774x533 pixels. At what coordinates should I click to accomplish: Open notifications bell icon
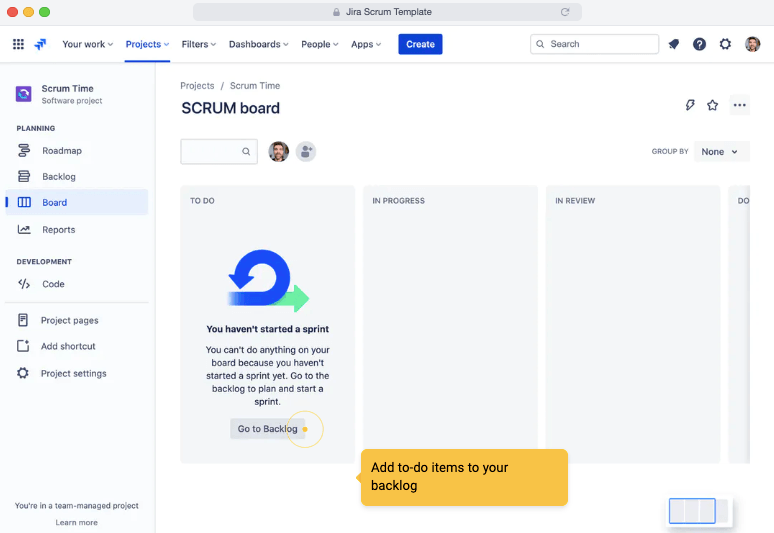(674, 44)
